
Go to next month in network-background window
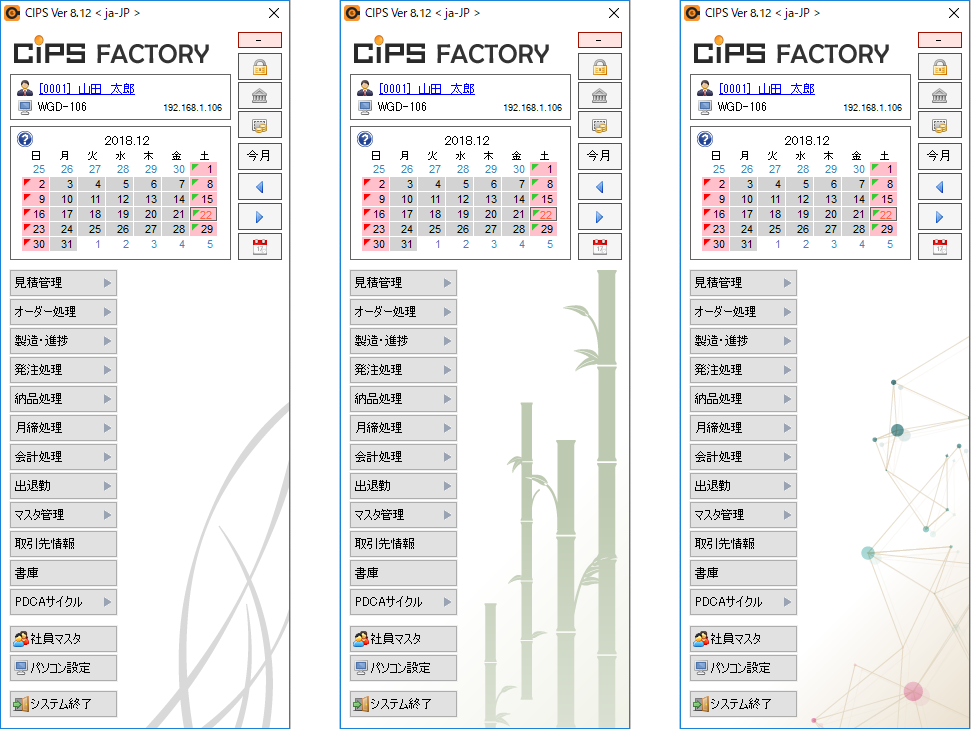pyautogui.click(x=940, y=217)
